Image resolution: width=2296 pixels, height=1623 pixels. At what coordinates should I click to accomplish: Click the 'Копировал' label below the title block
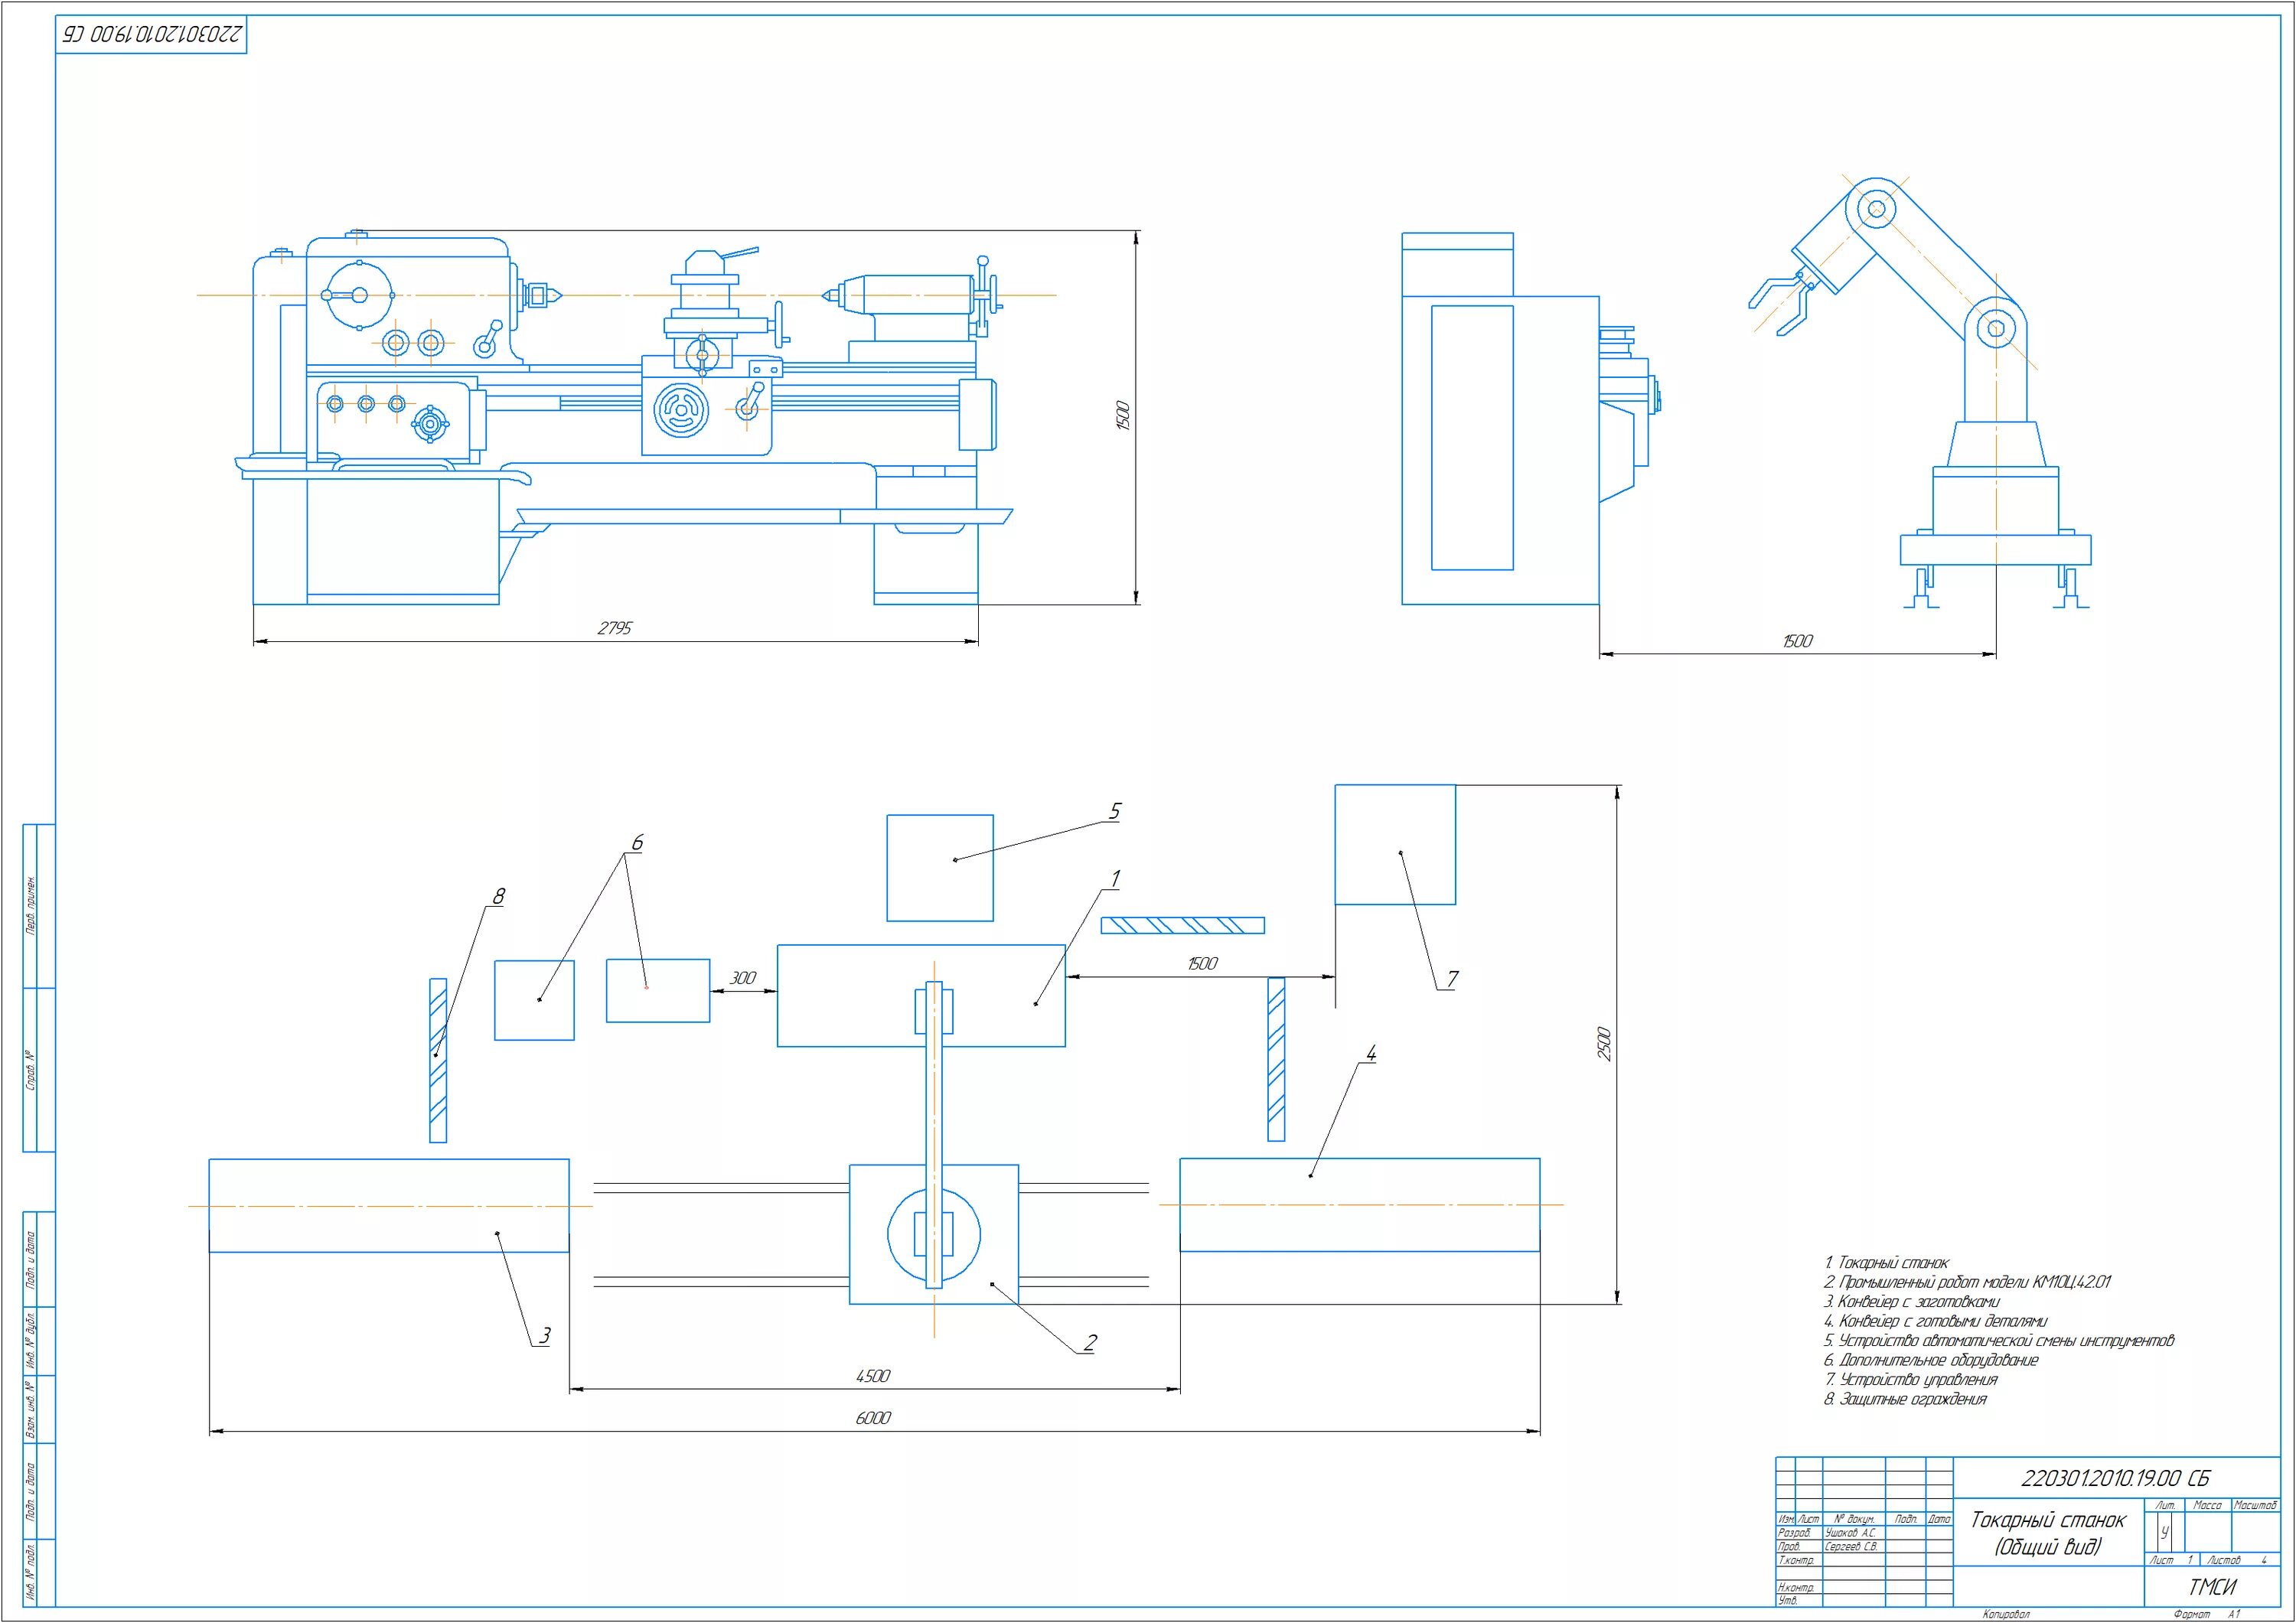[x=2005, y=1615]
